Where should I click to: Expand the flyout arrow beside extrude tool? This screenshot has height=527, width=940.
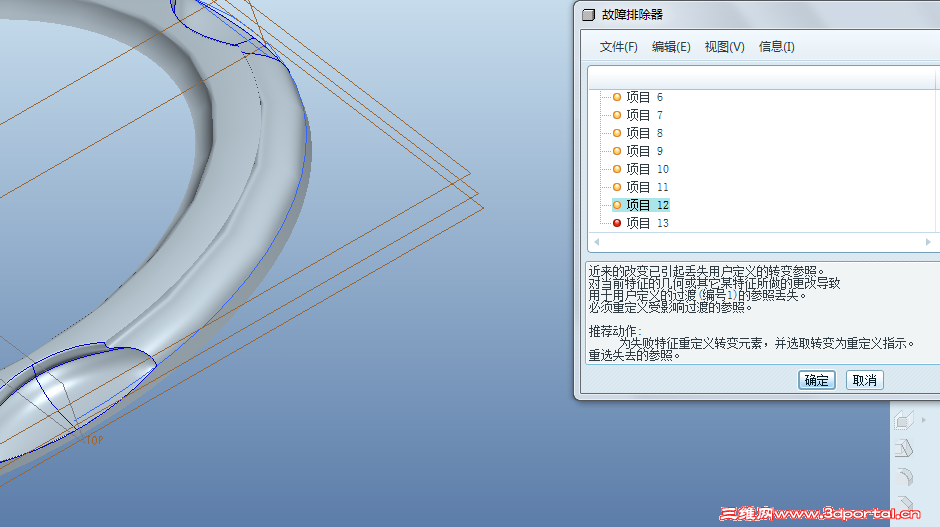[x=924, y=420]
